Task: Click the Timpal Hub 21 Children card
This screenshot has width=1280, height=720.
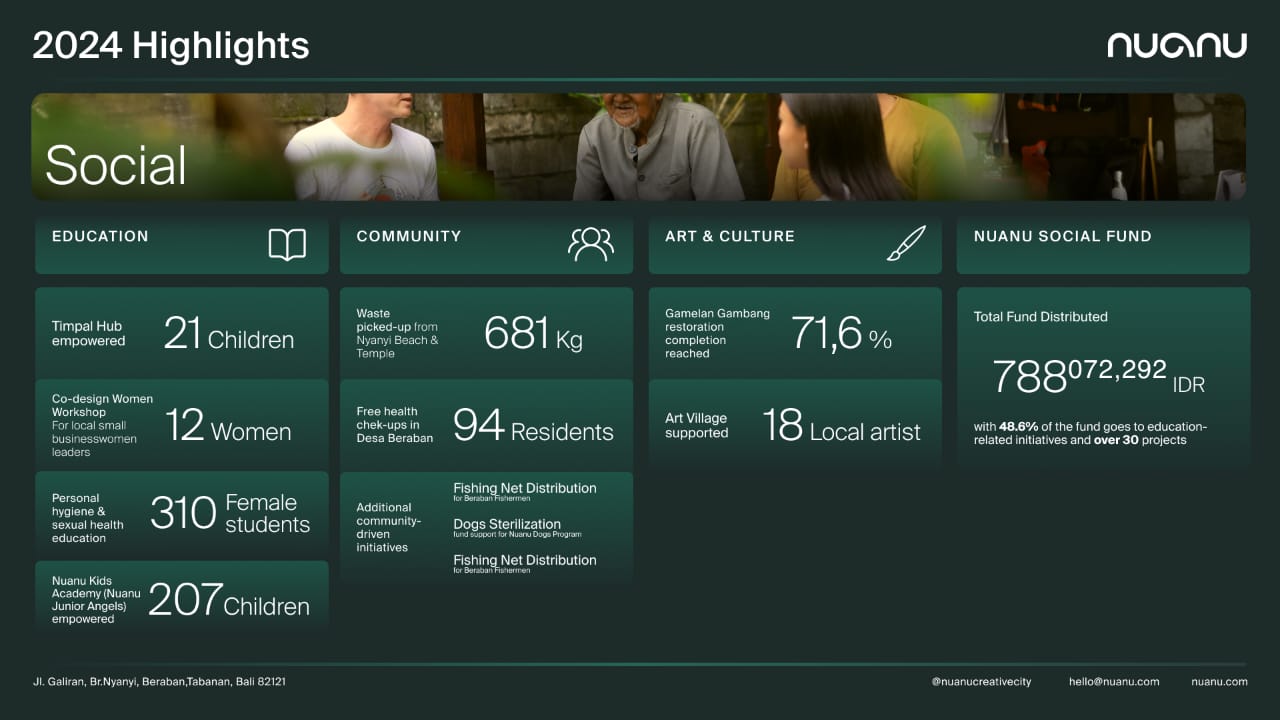Action: click(x=181, y=334)
